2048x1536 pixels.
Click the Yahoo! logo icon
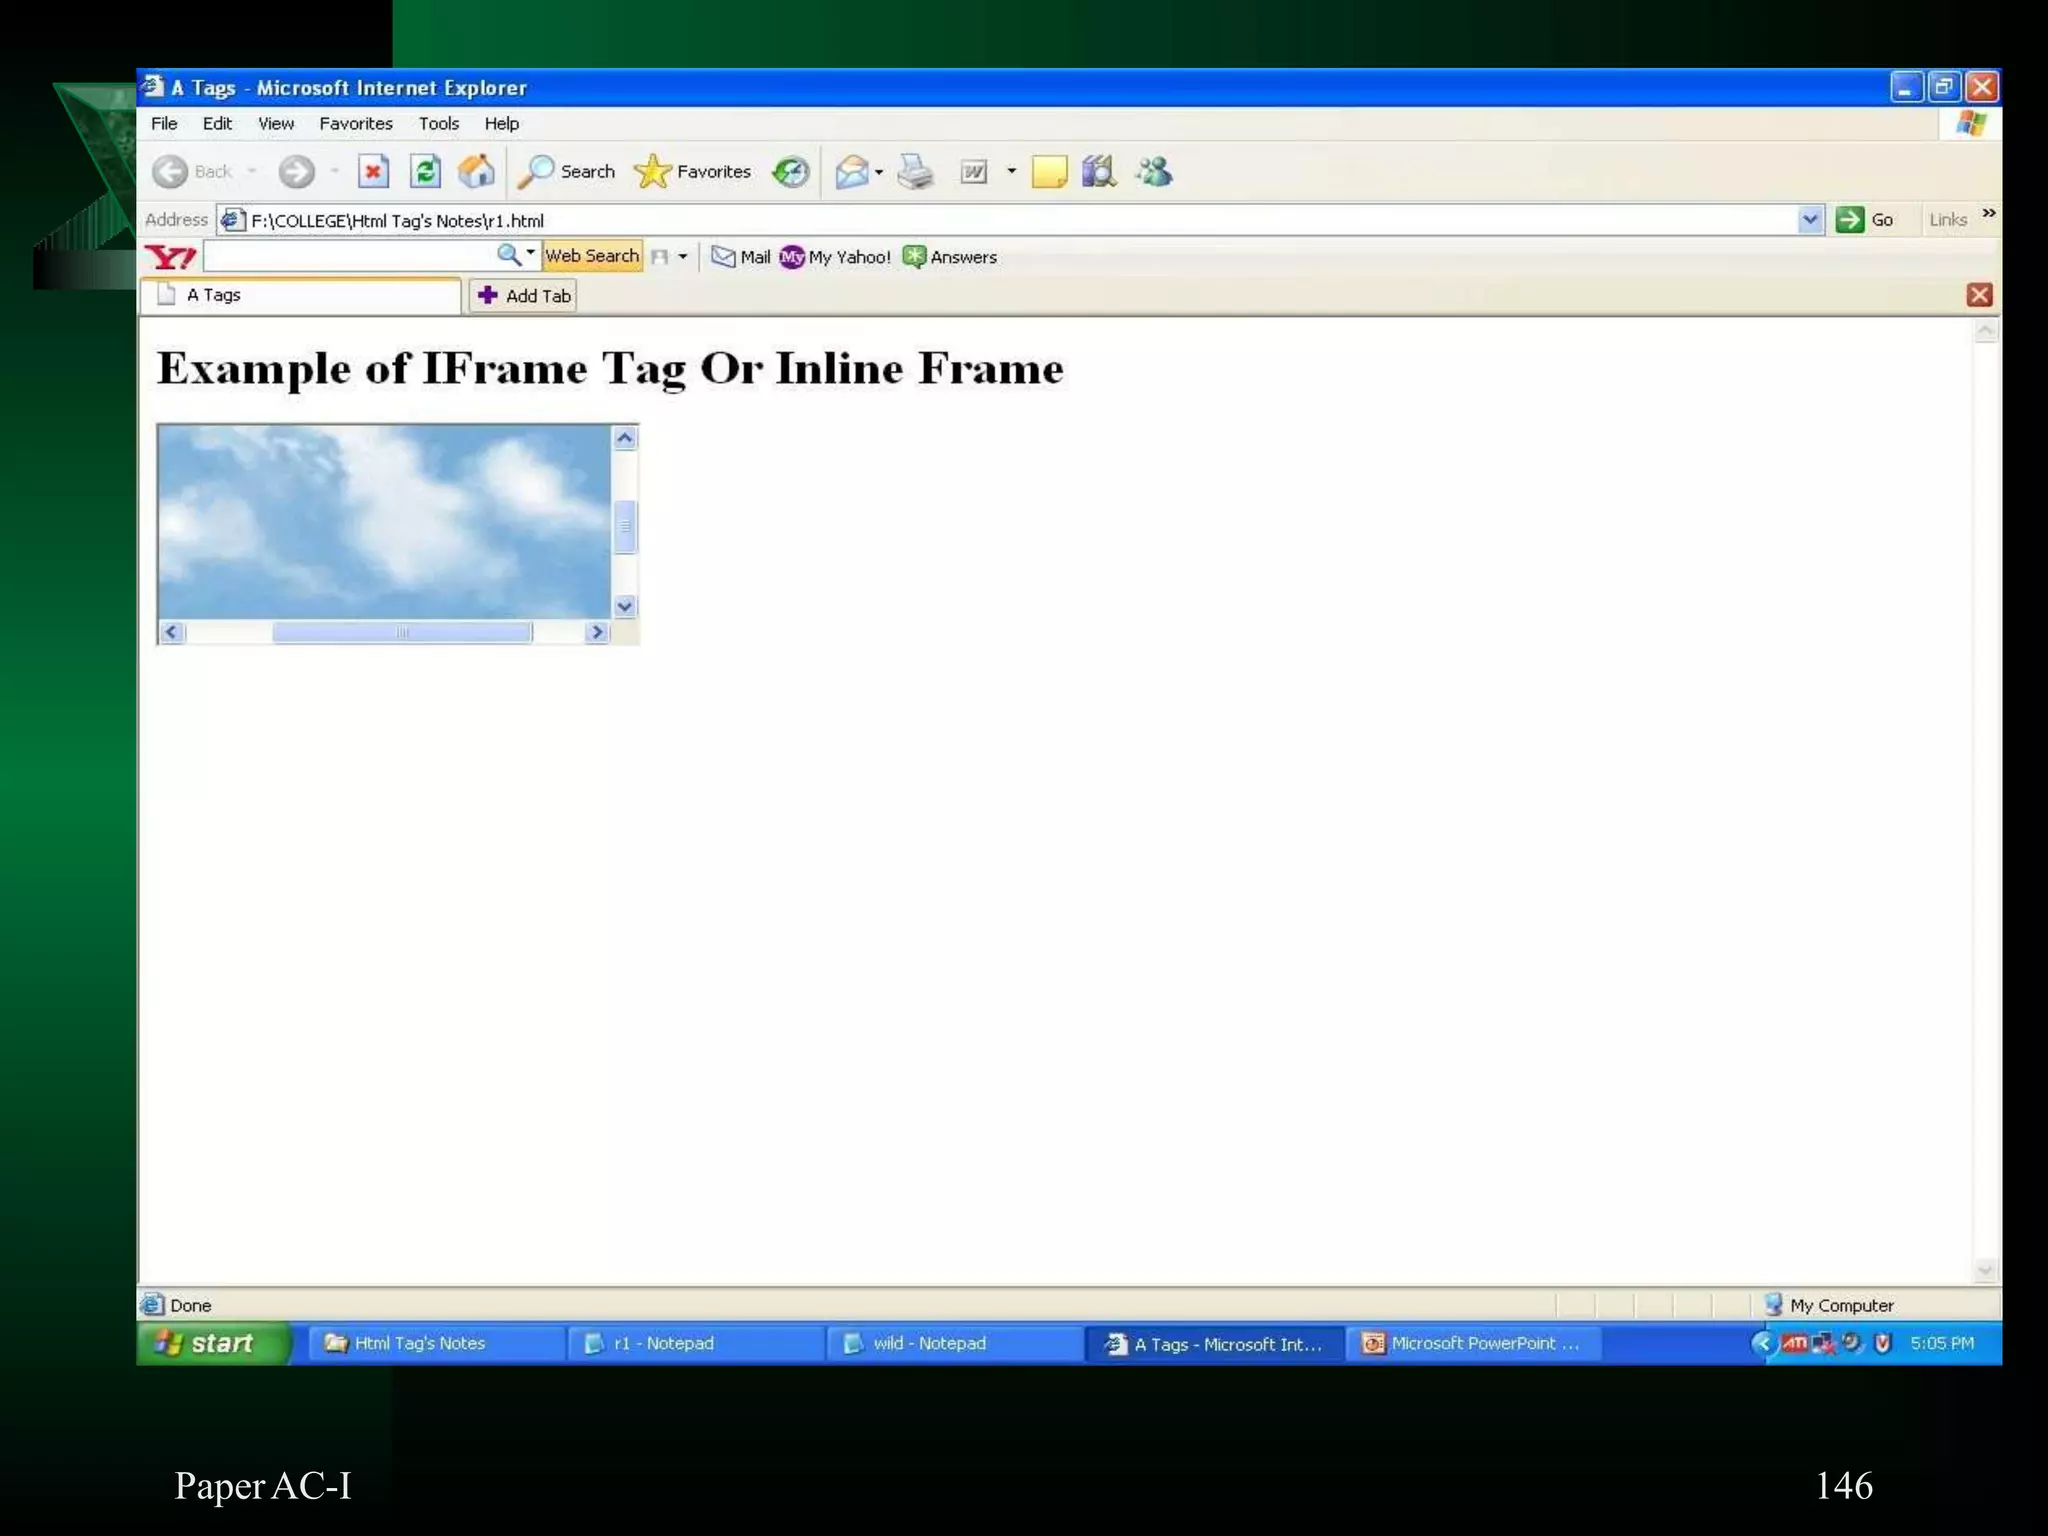tap(171, 257)
